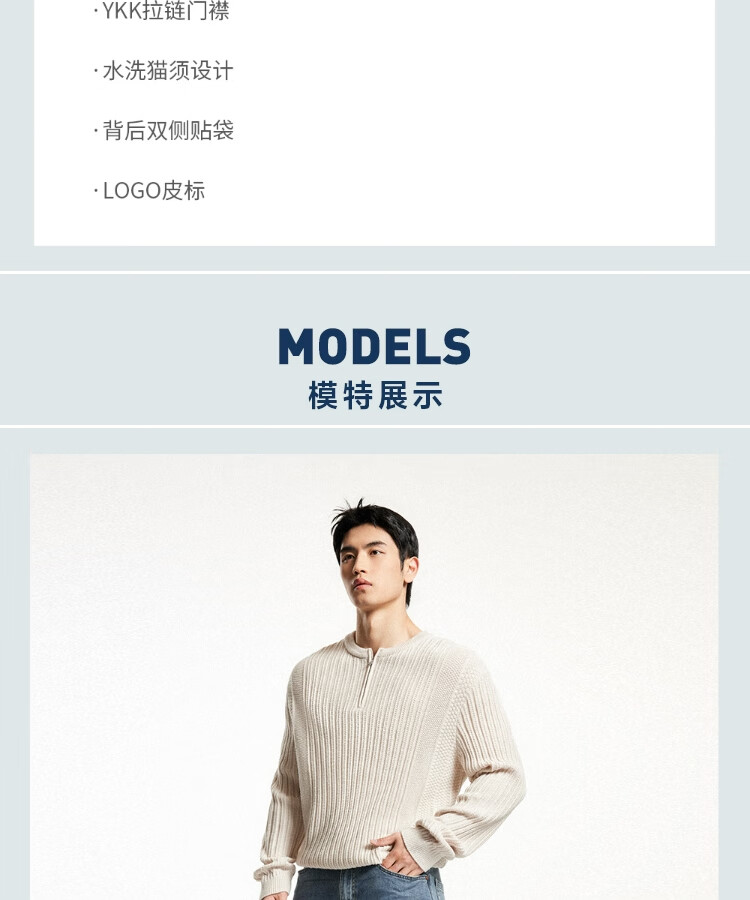Click the 背后双侧贴袋 feature line
750x900 pixels.
(168, 131)
